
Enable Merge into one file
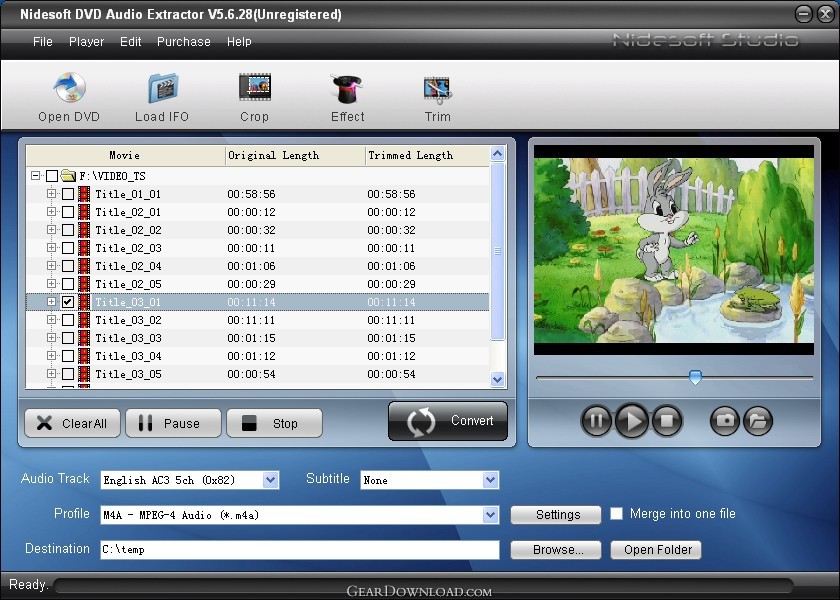pos(617,514)
